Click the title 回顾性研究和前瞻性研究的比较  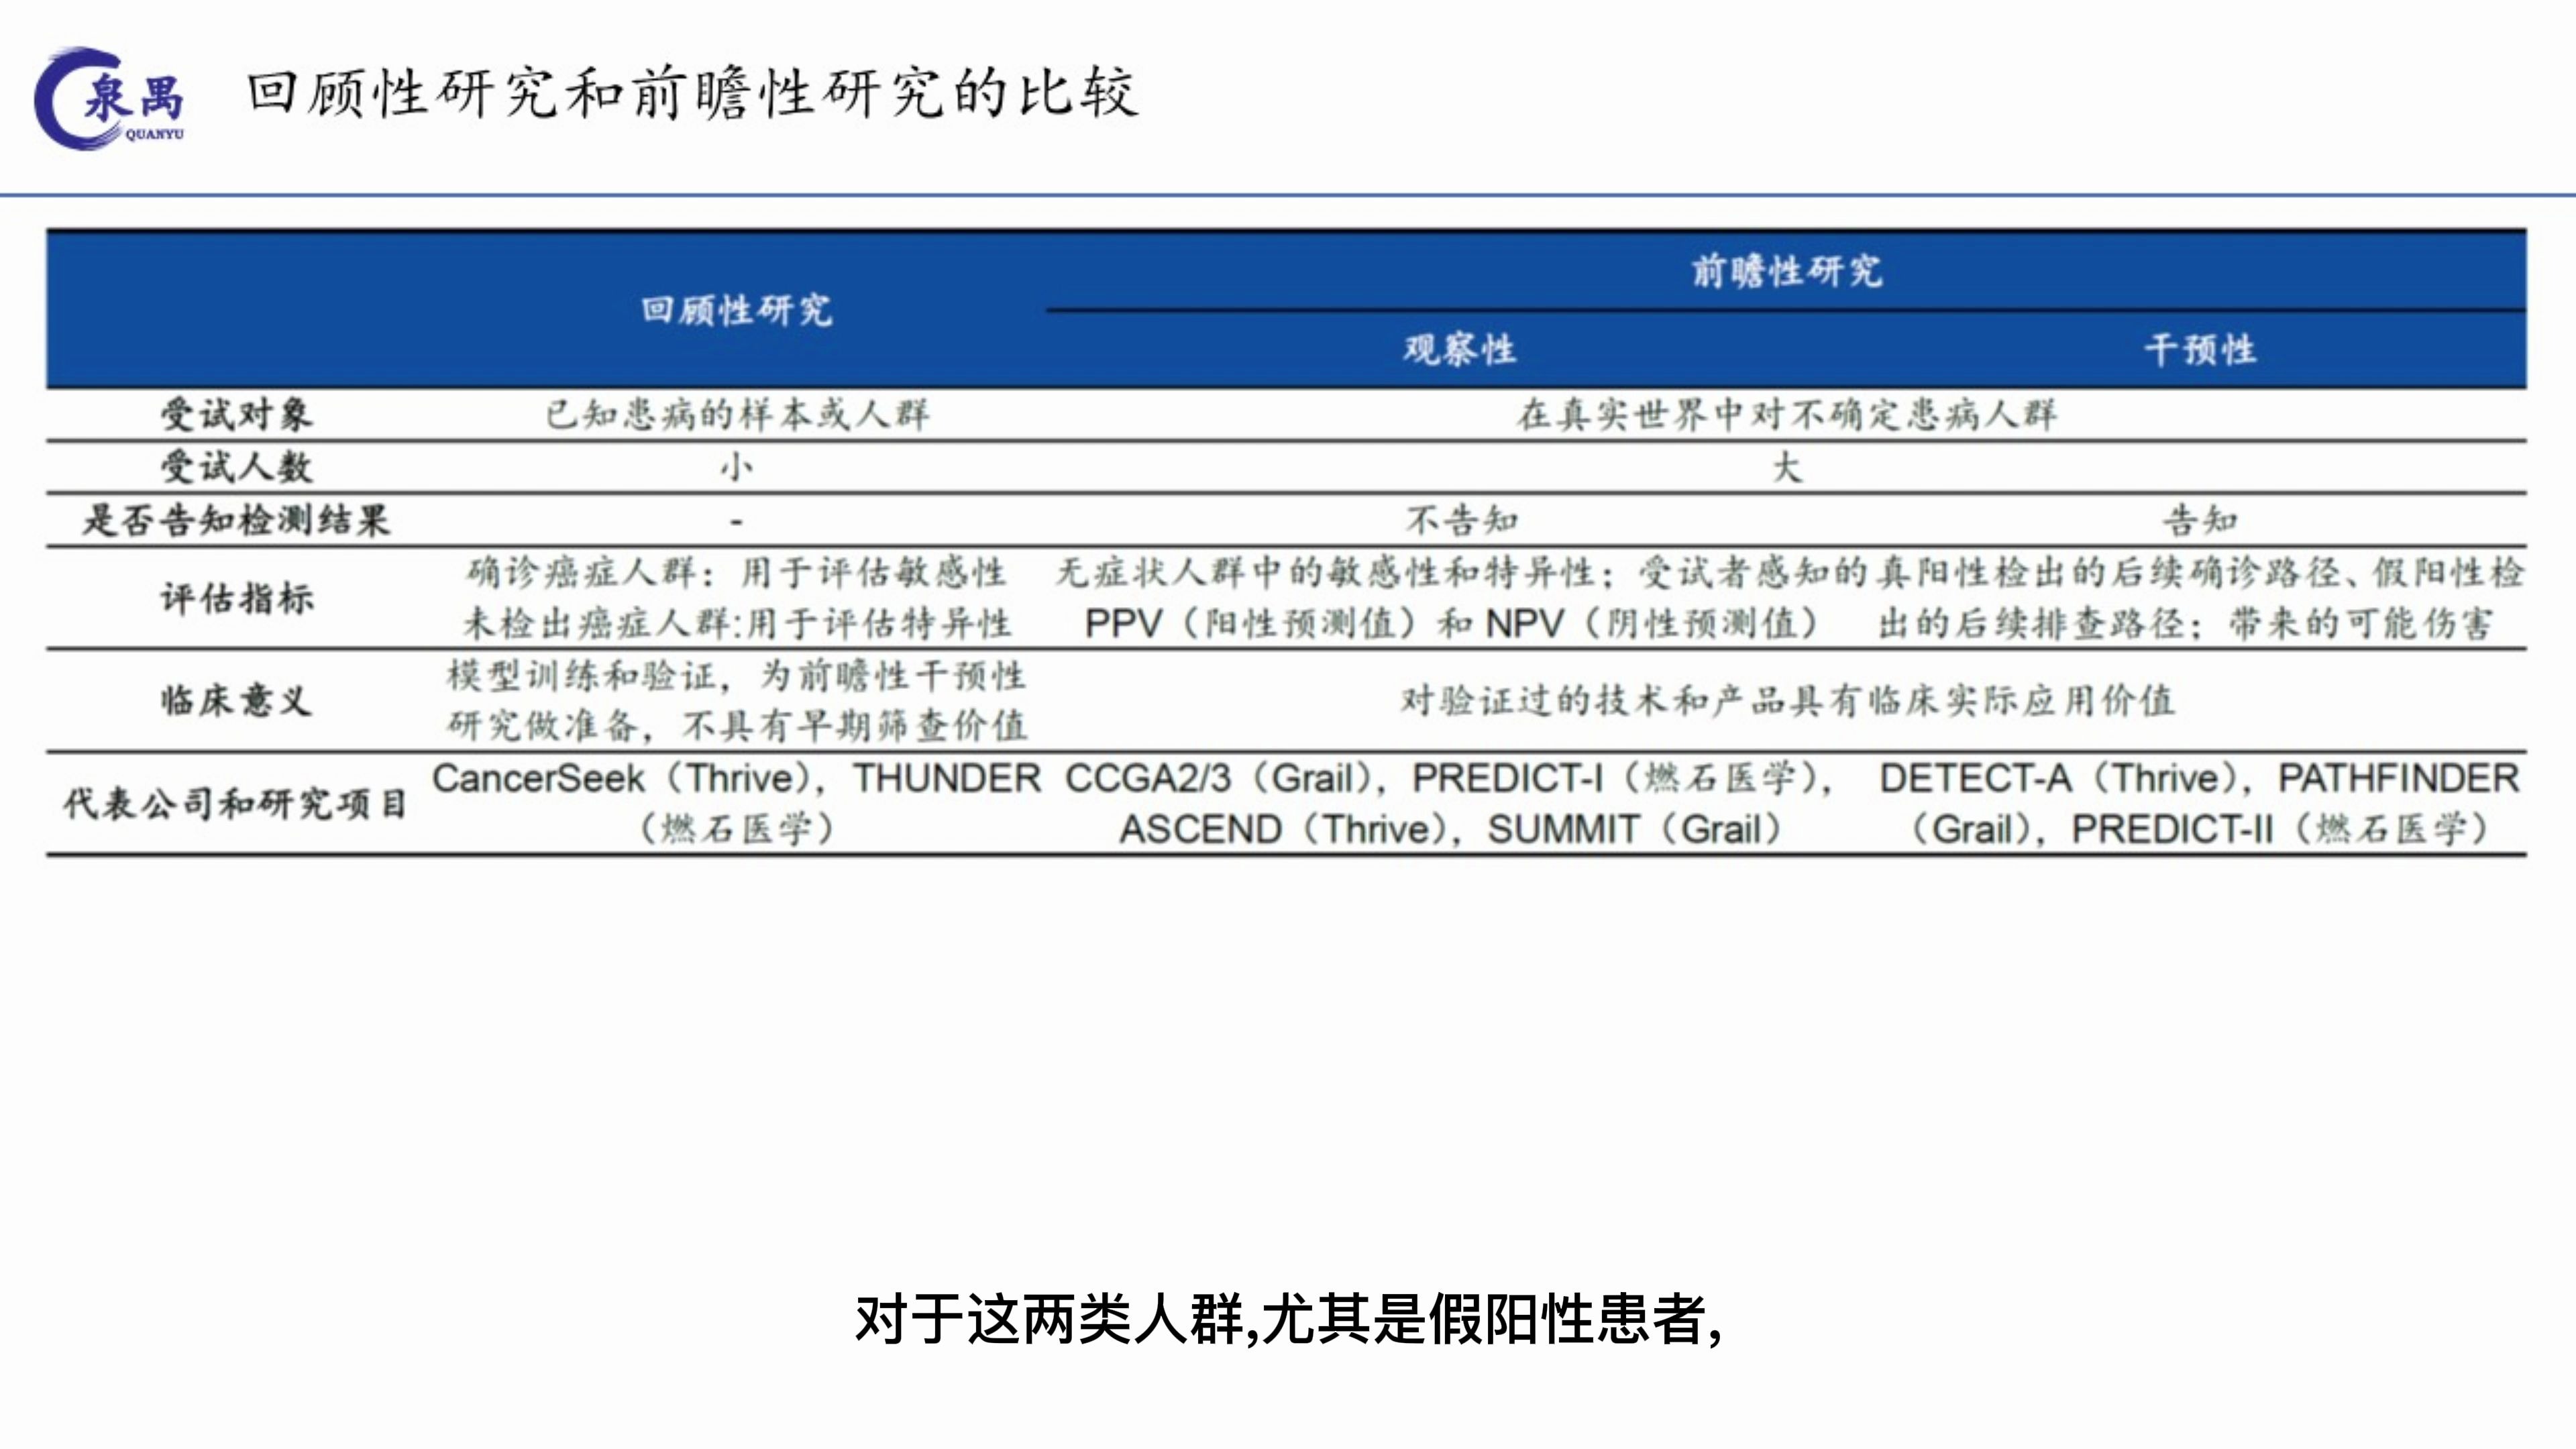[693, 94]
